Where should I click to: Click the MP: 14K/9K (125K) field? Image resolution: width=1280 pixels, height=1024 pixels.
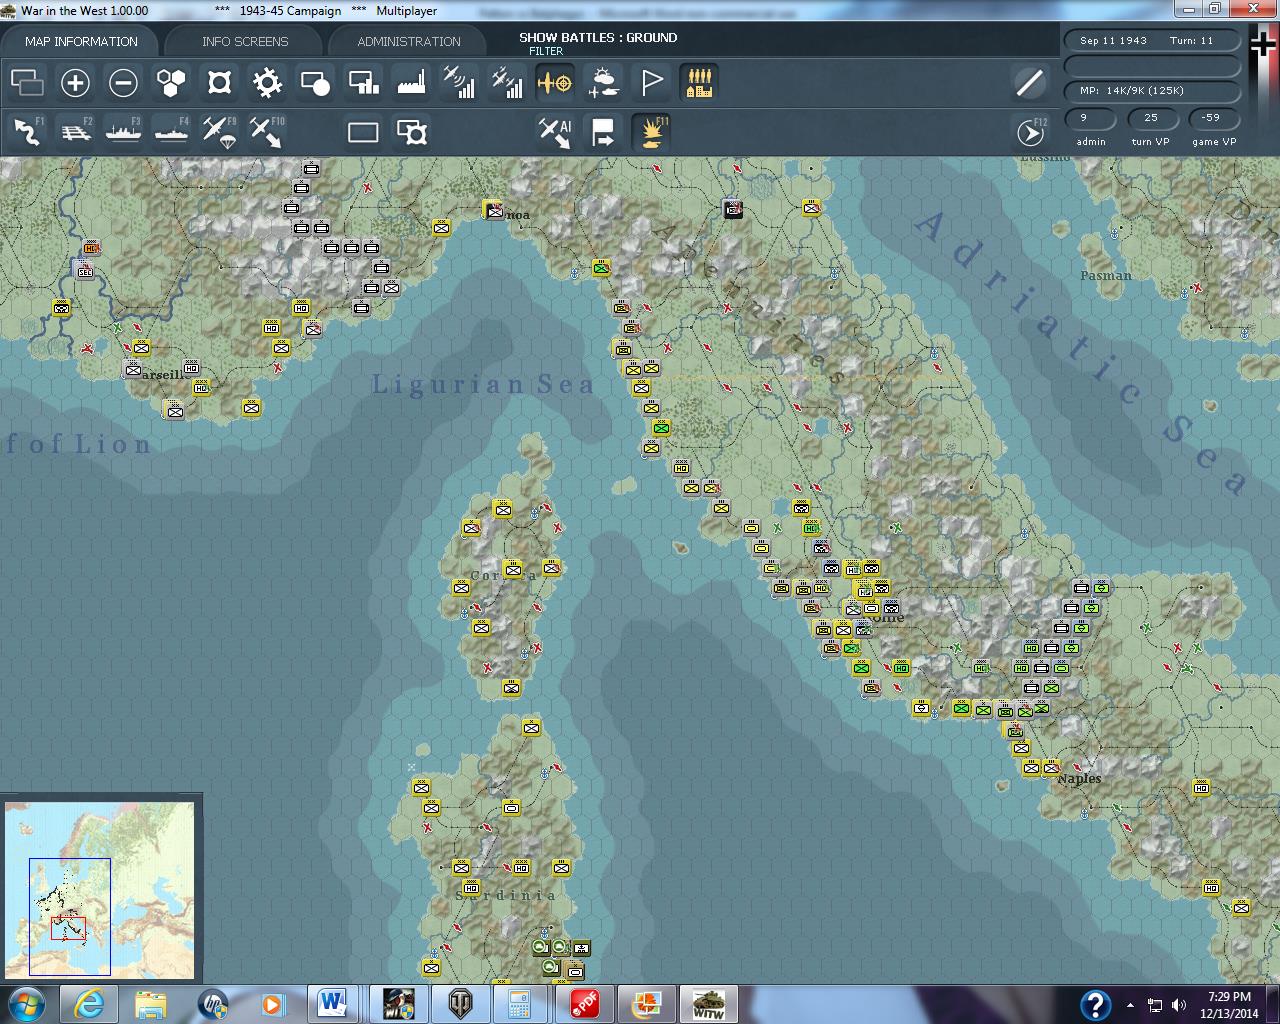pyautogui.click(x=1152, y=90)
